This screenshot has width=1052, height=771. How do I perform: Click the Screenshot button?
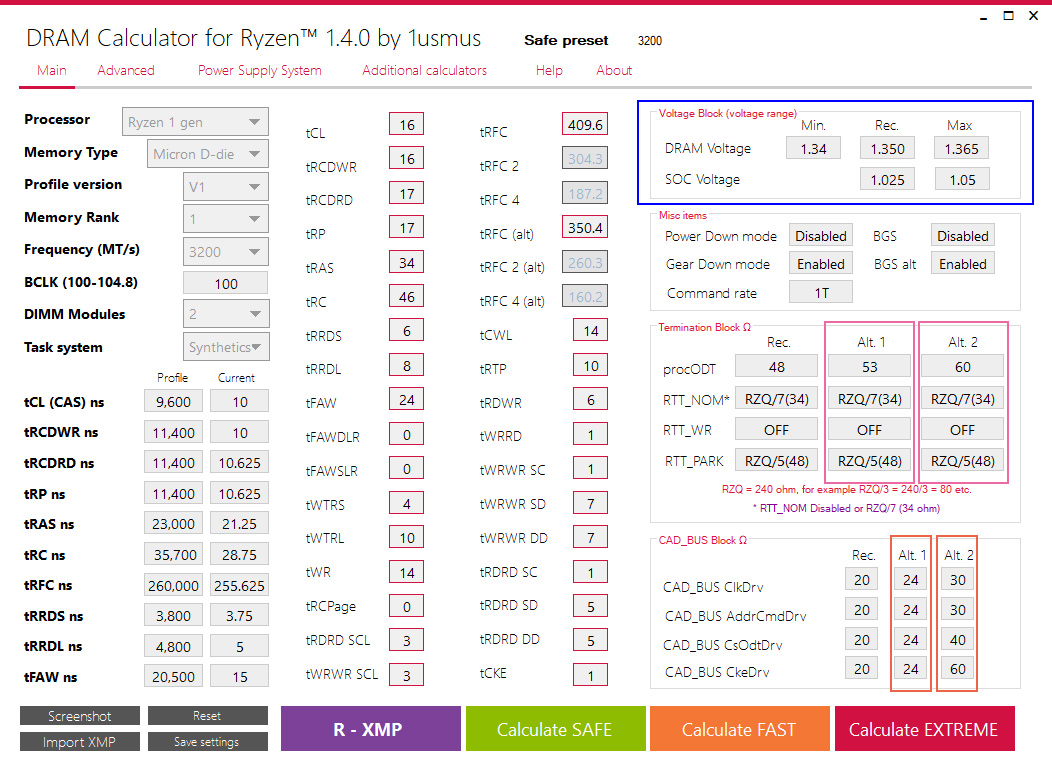80,716
